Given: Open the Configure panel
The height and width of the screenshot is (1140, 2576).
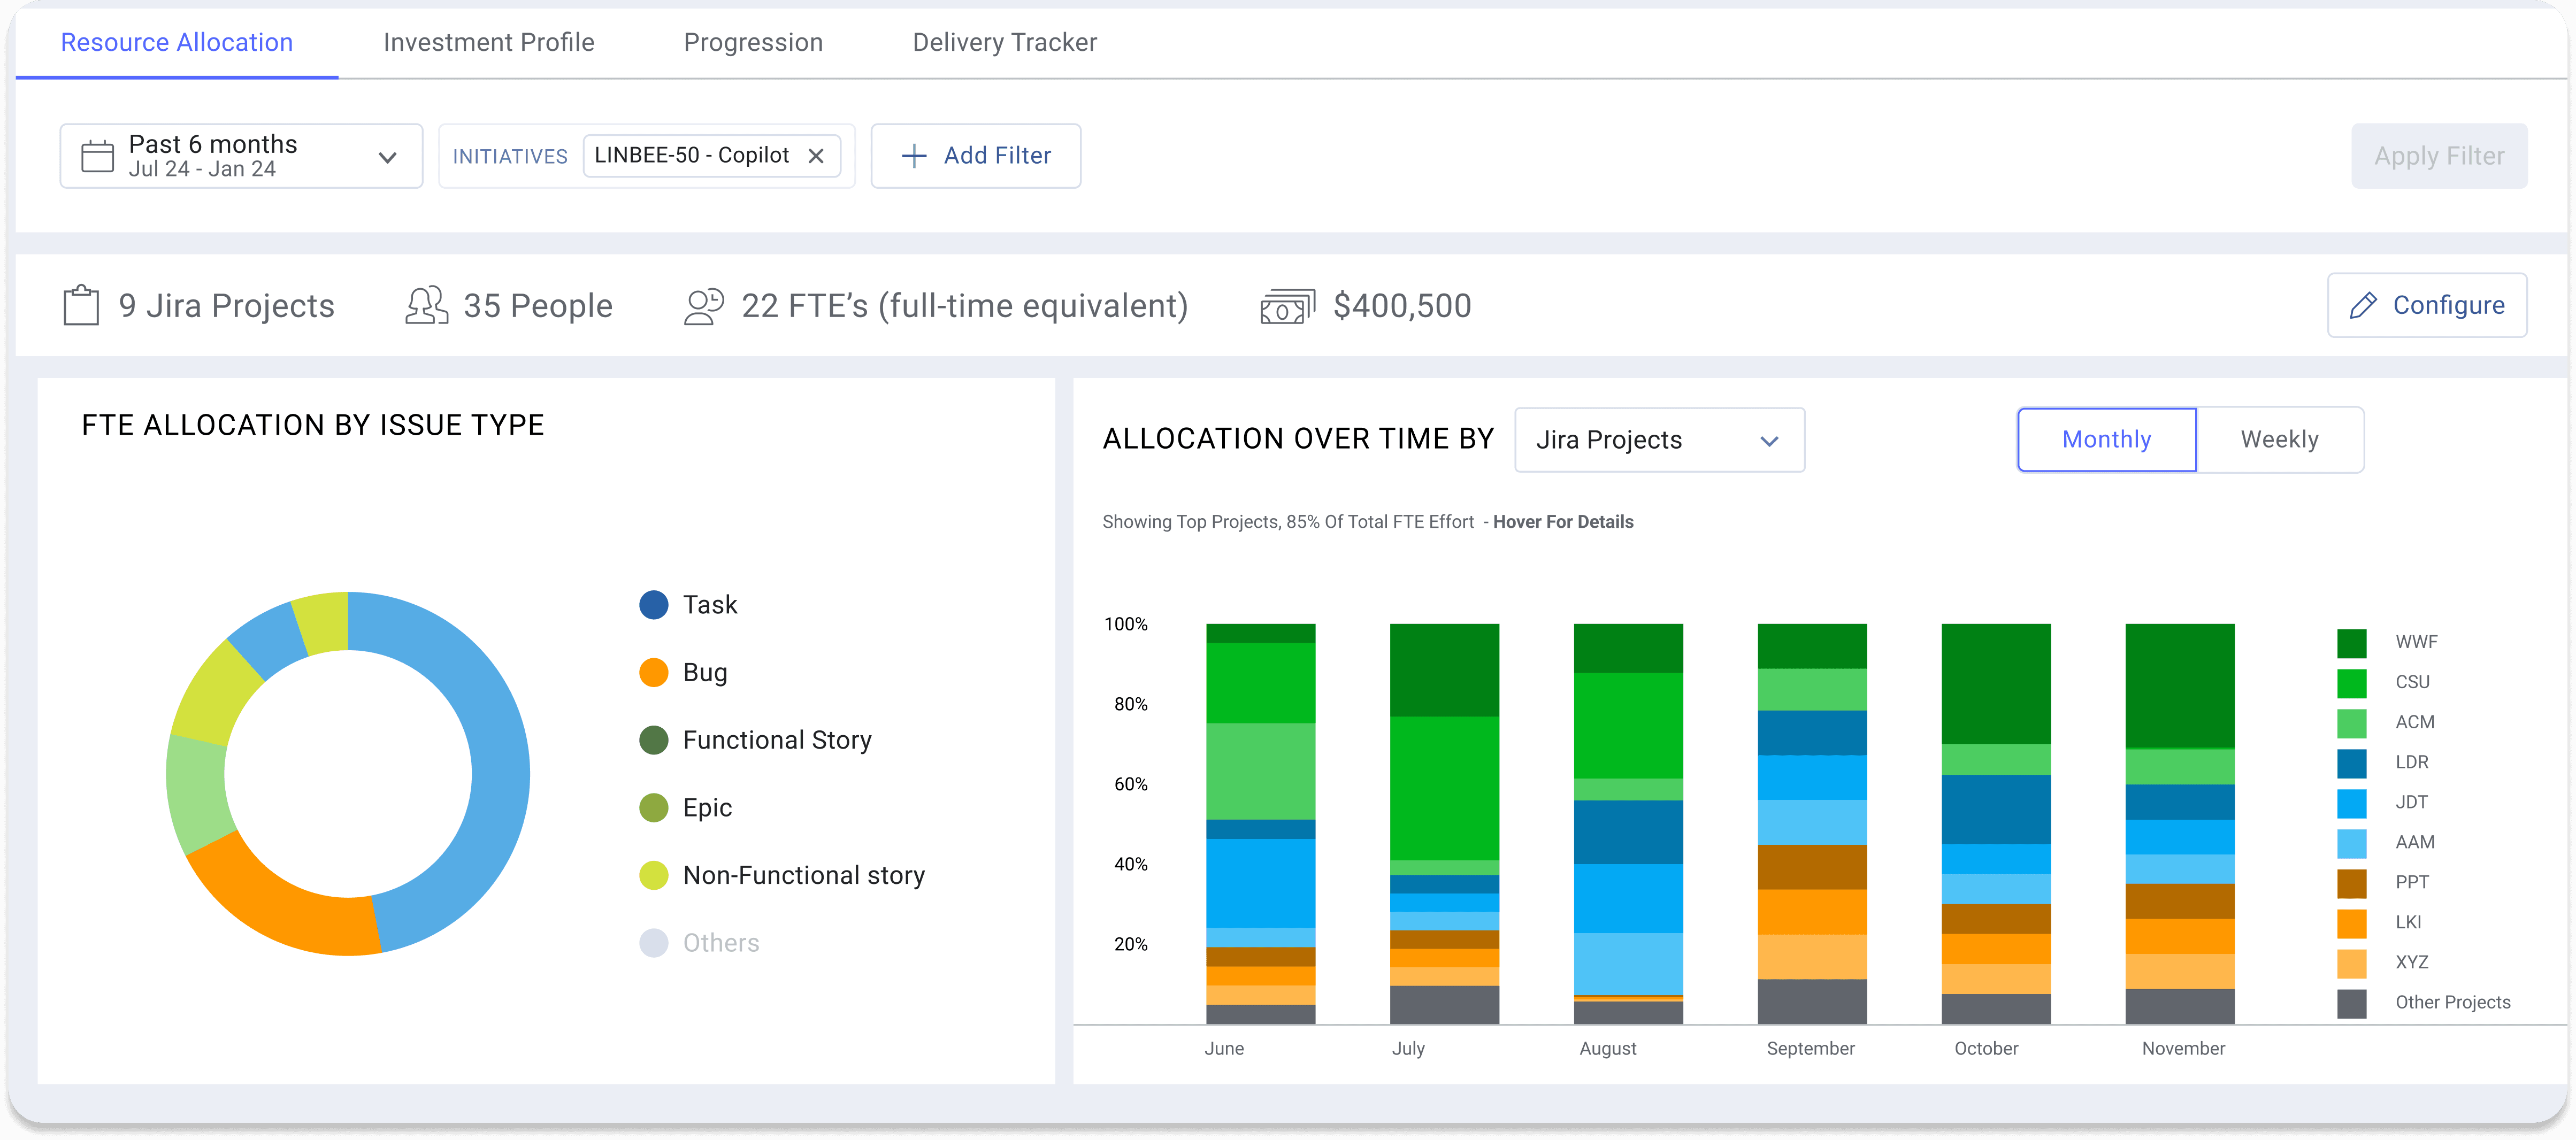Looking at the screenshot, I should coord(2427,305).
